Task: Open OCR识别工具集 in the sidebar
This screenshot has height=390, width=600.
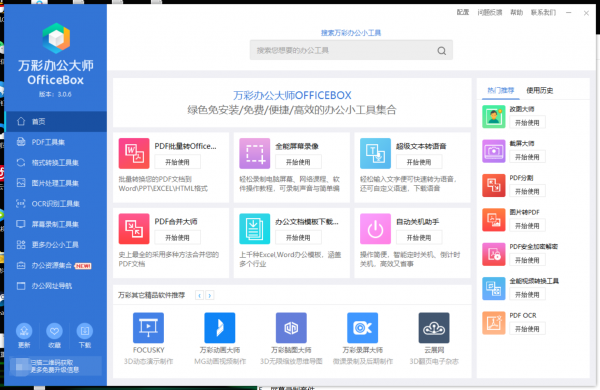Action: point(56,204)
